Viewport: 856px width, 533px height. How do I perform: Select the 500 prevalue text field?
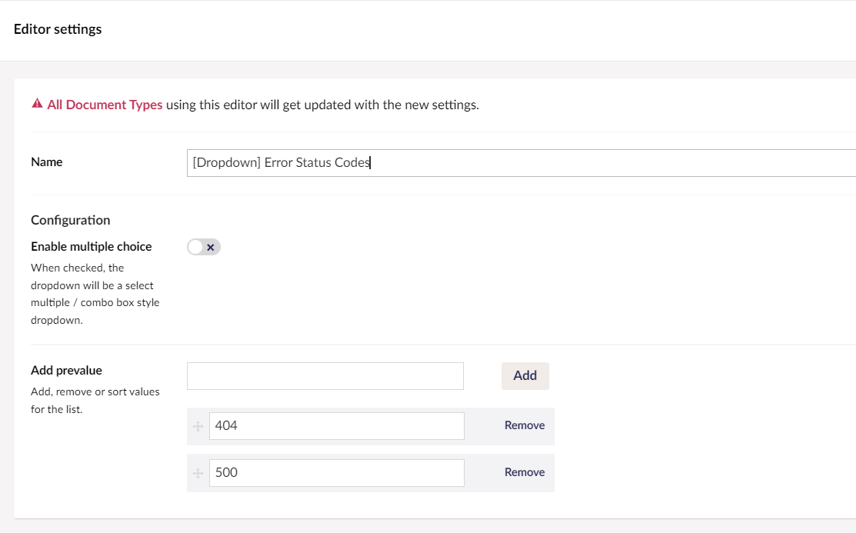click(337, 473)
